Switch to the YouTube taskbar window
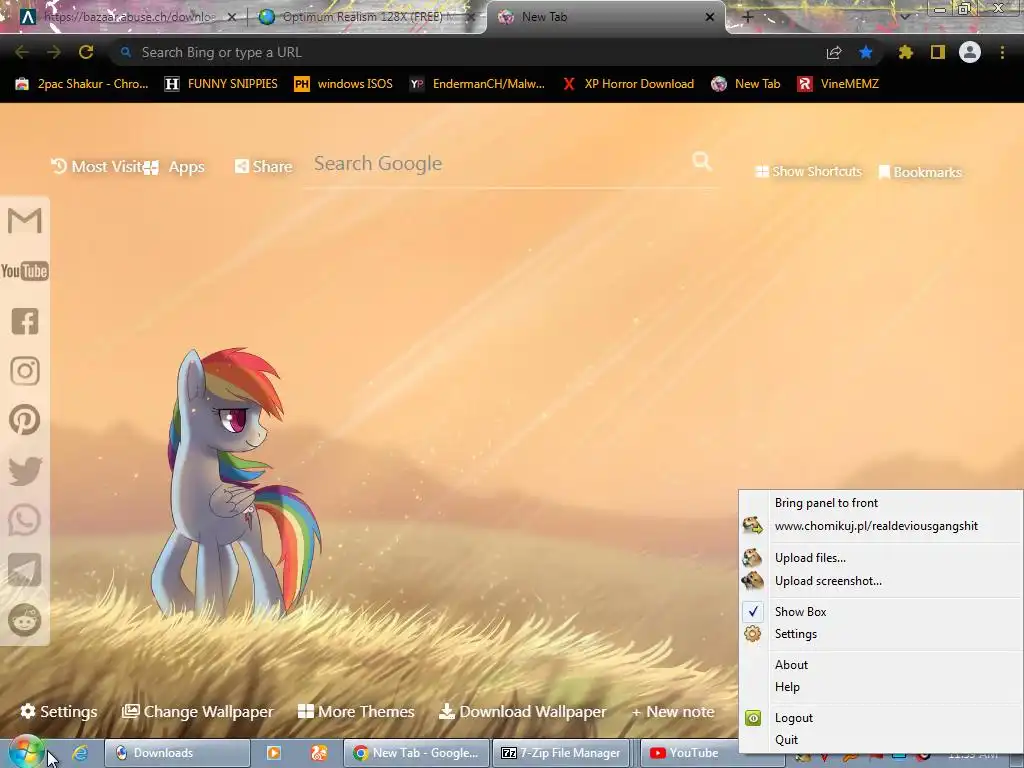The width and height of the screenshot is (1024, 768). click(x=690, y=753)
